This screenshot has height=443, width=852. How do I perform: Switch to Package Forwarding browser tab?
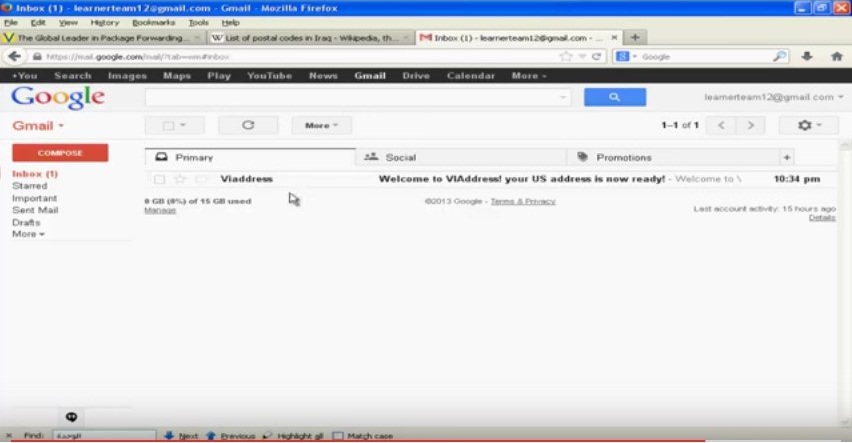(x=103, y=38)
